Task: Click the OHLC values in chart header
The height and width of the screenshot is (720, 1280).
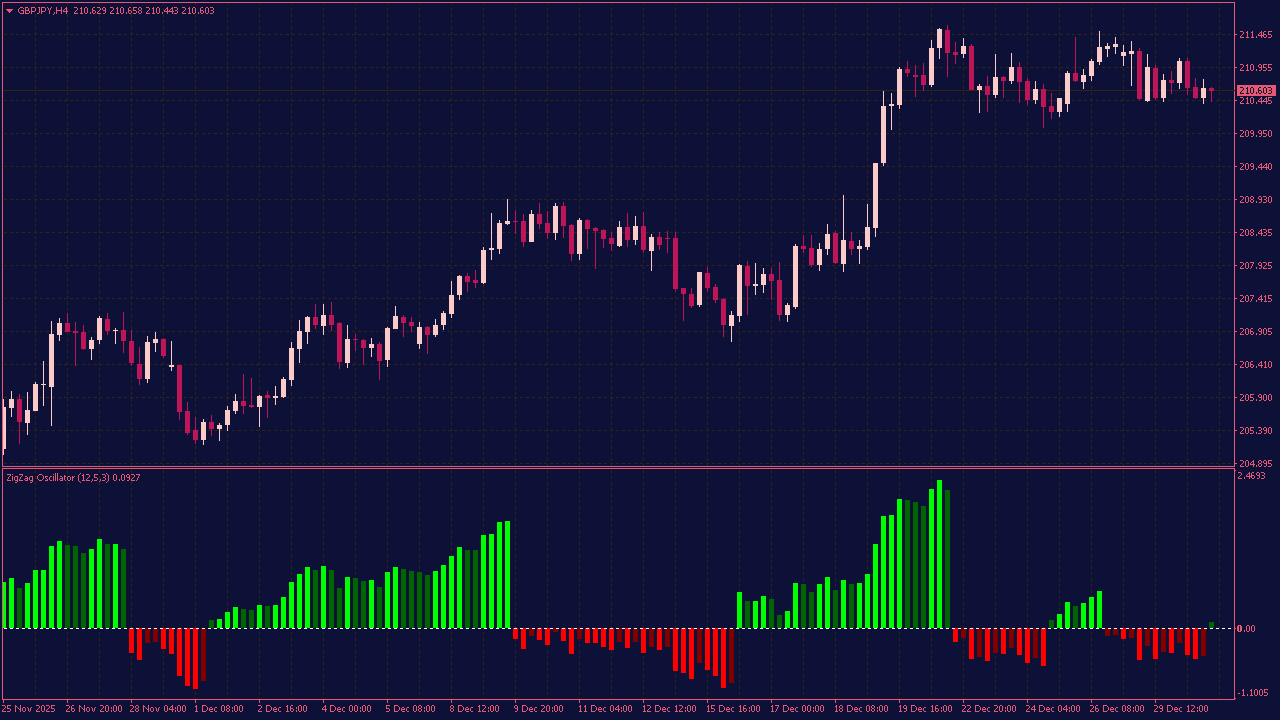Action: 143,11
